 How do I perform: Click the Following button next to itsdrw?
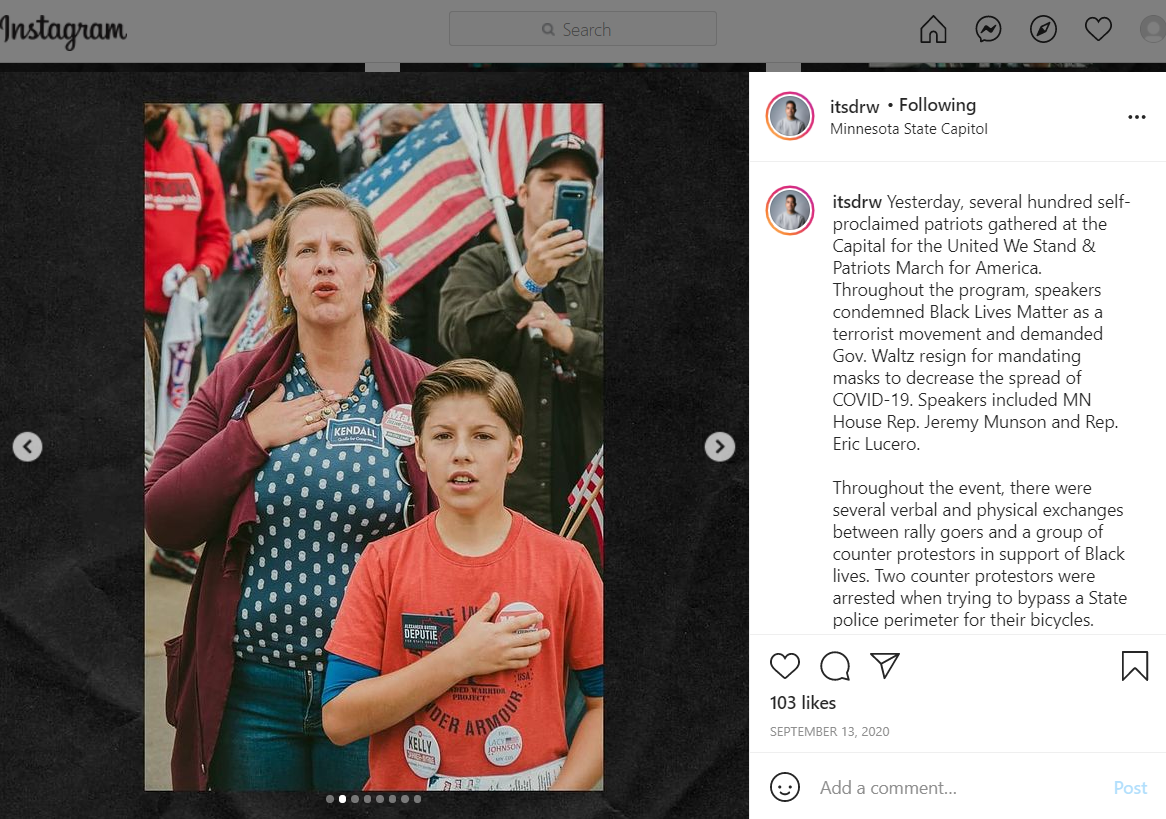coord(937,105)
